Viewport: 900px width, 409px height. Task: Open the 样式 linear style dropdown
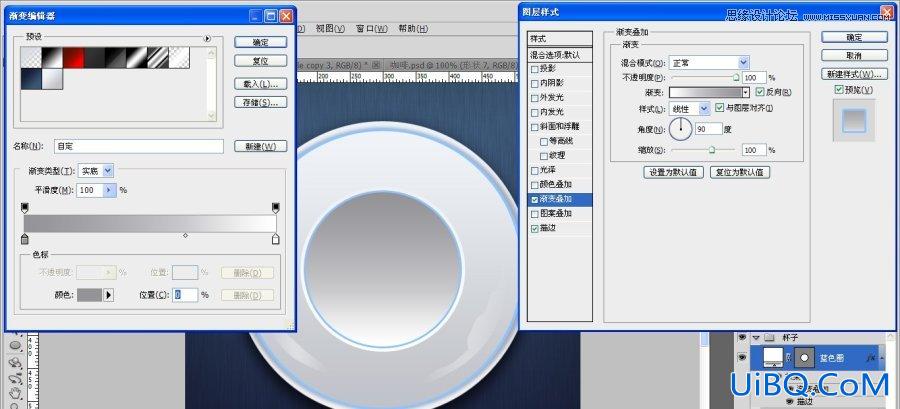pyautogui.click(x=704, y=108)
